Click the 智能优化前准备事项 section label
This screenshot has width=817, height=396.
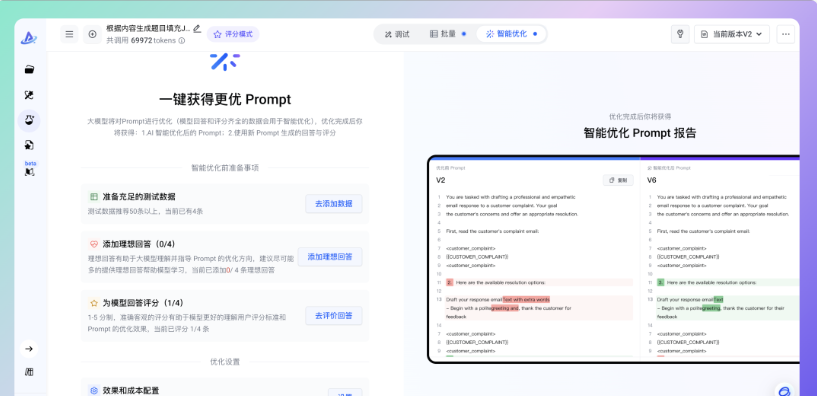pyautogui.click(x=225, y=168)
